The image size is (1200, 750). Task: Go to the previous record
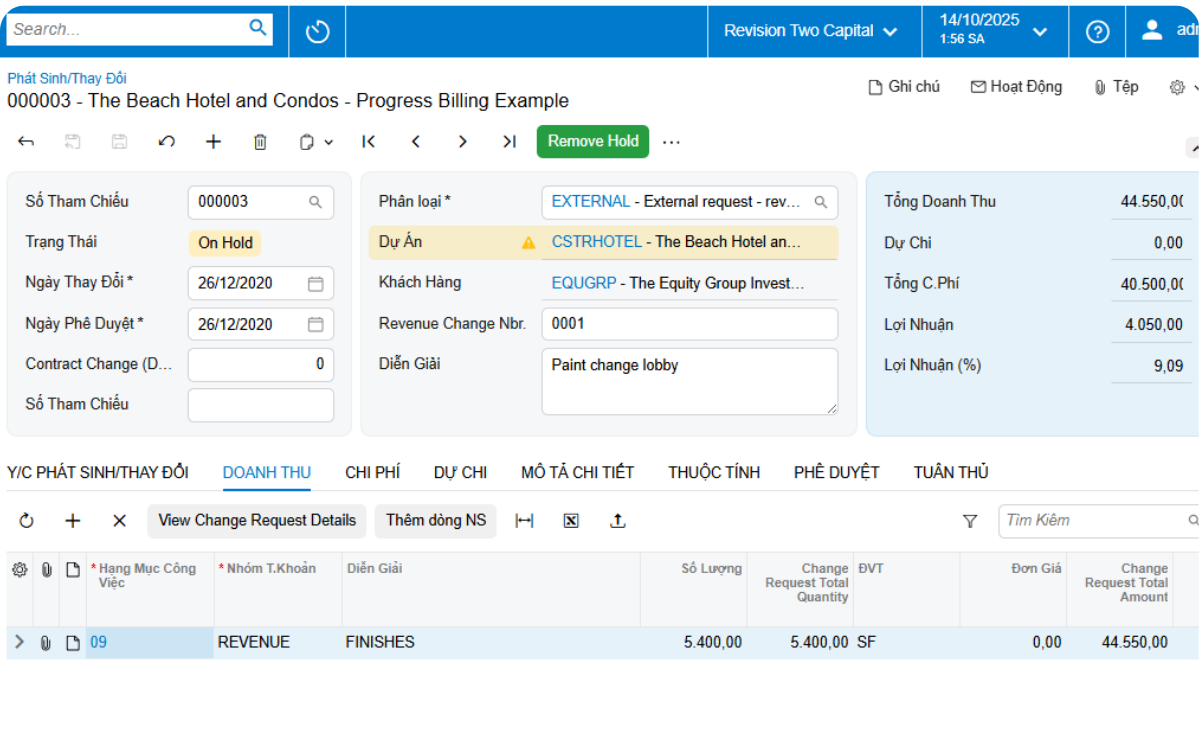(x=415, y=141)
